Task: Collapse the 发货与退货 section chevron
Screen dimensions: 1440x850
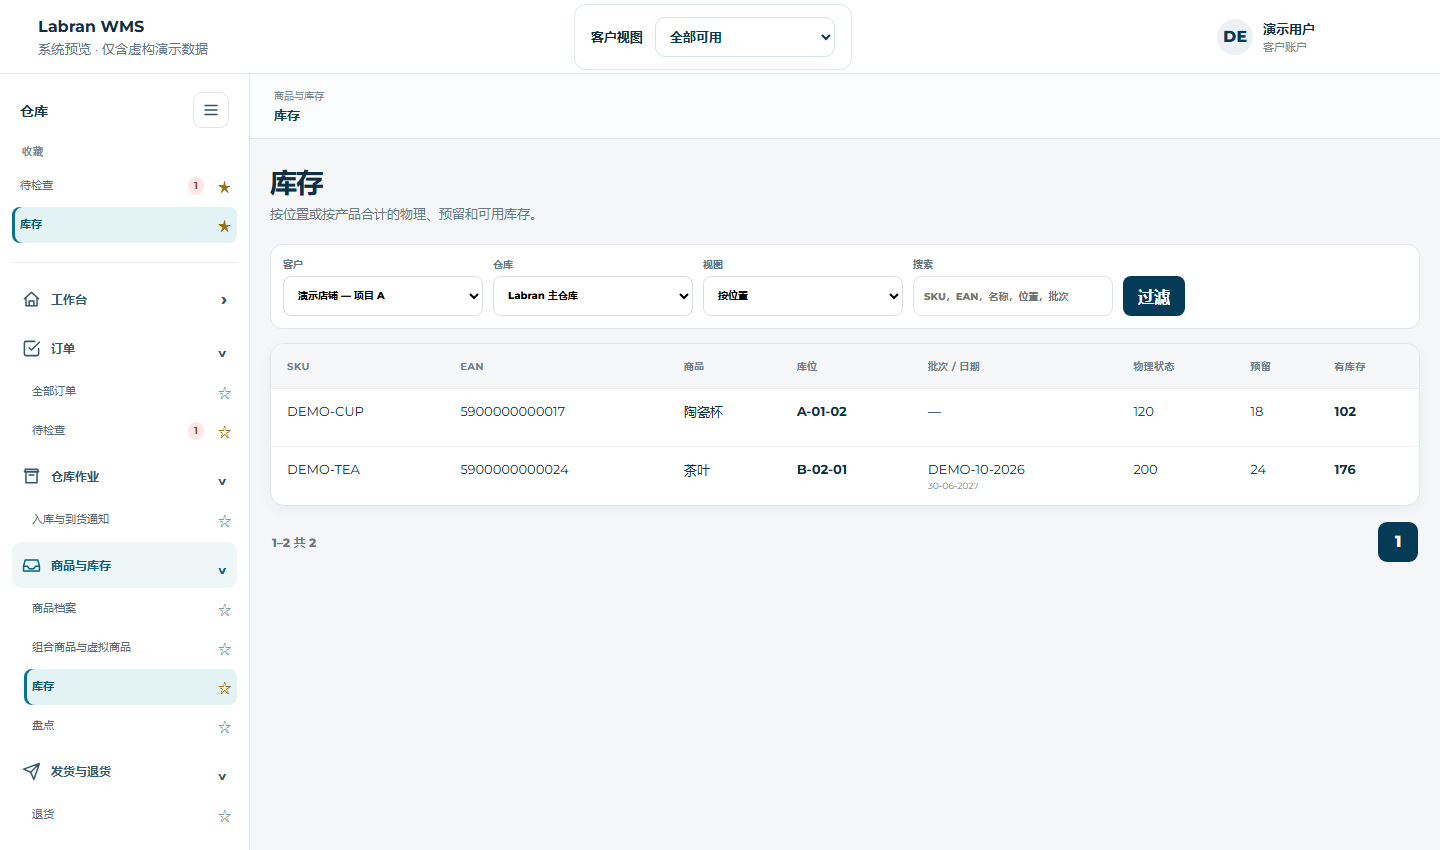Action: [x=222, y=776]
